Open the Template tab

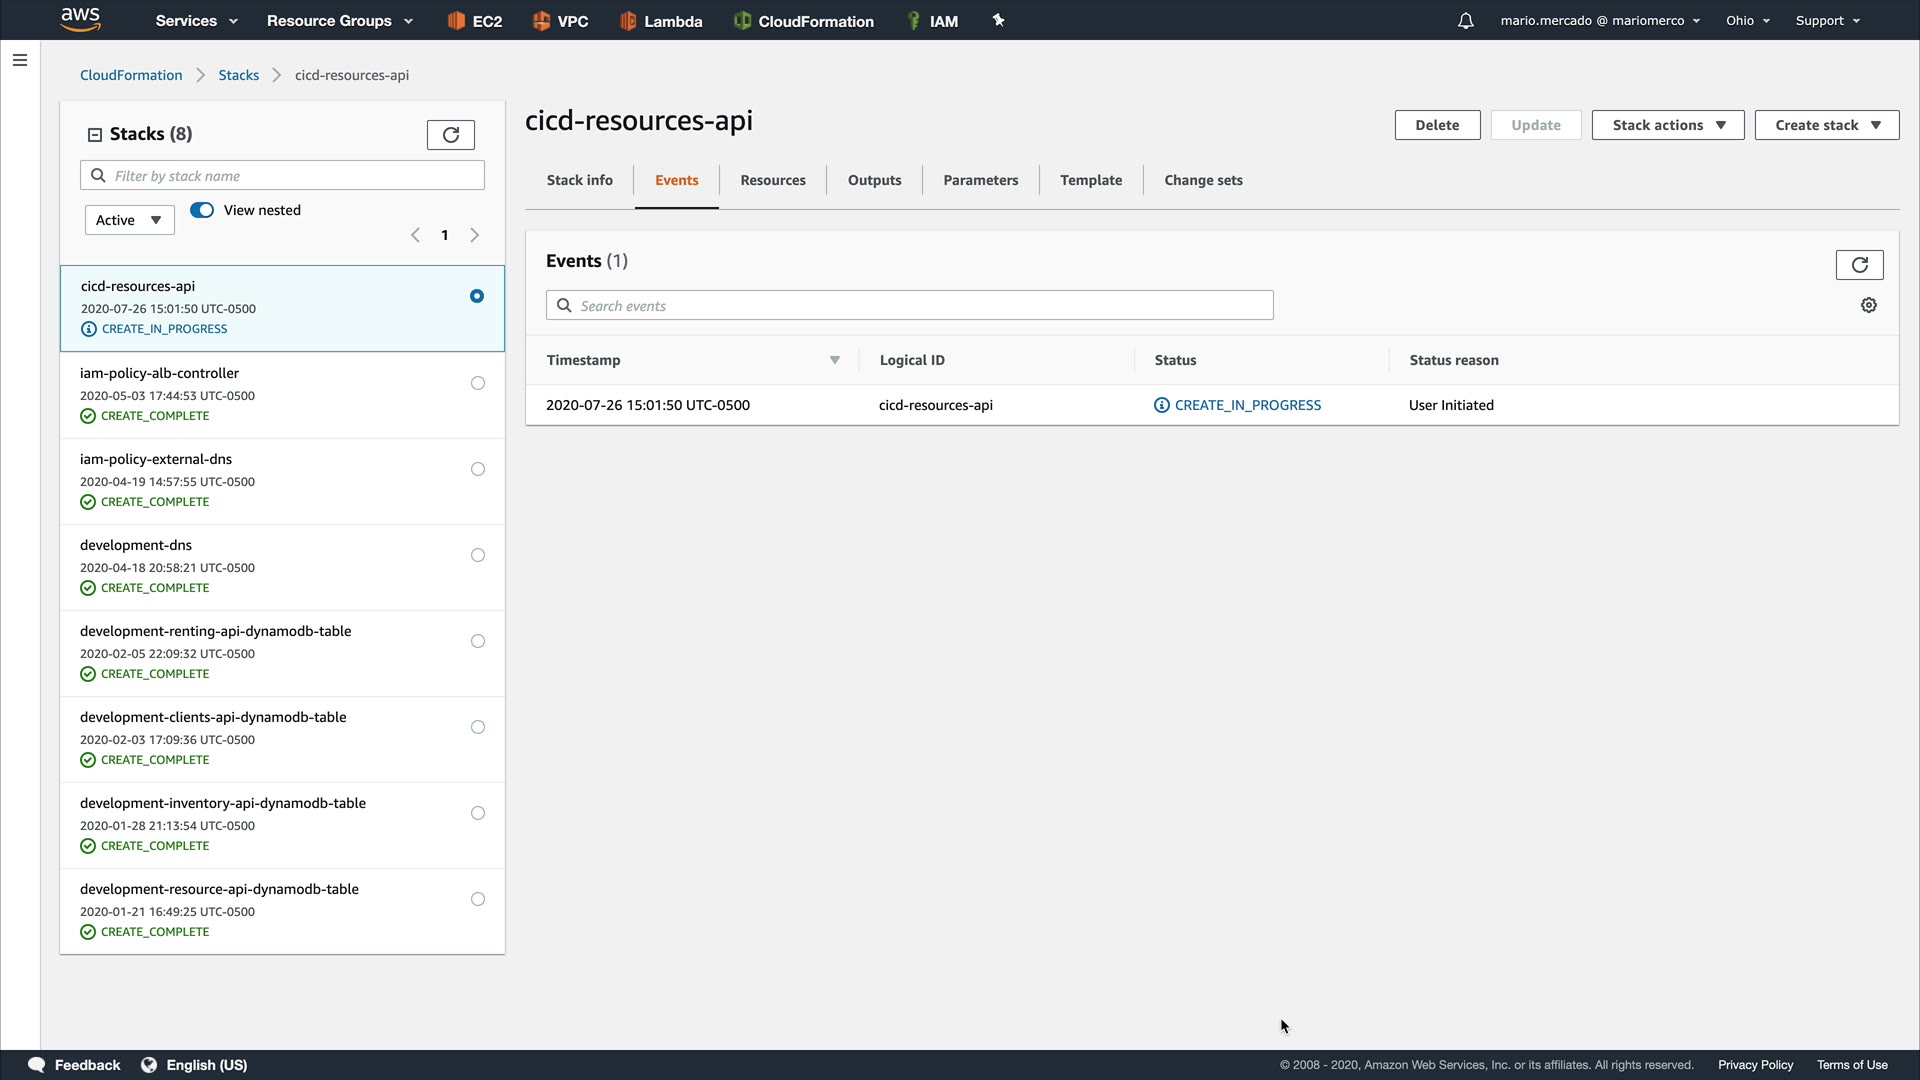tap(1090, 180)
